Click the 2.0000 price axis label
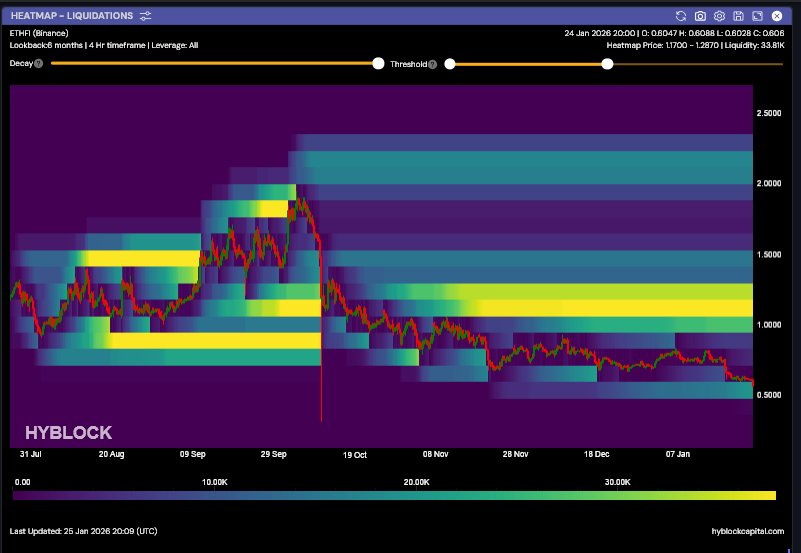The image size is (801, 553). click(x=769, y=183)
